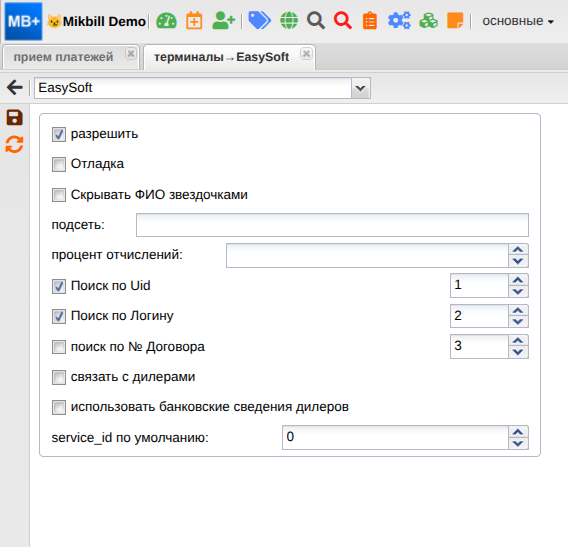The height and width of the screenshot is (547, 568).
Task: Click the service_id по умолчанию field
Action: click(x=395, y=438)
